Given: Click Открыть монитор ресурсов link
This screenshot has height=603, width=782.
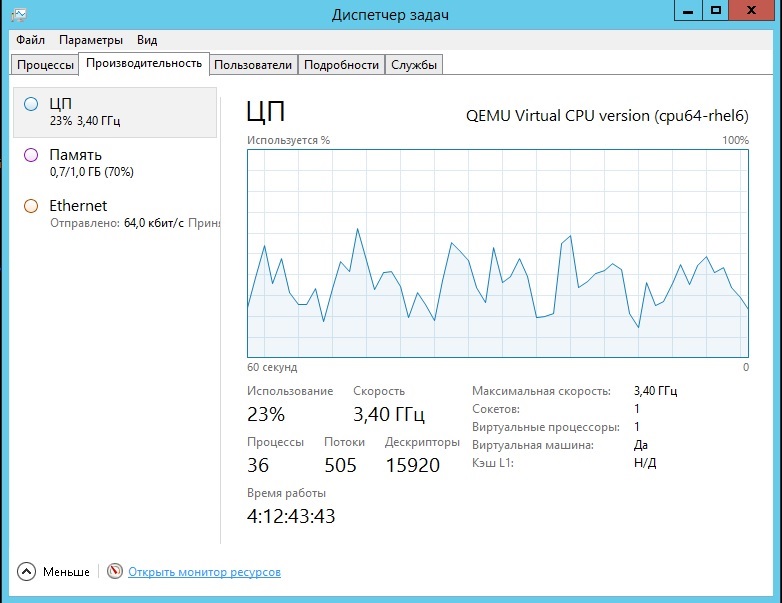Looking at the screenshot, I should [x=204, y=572].
